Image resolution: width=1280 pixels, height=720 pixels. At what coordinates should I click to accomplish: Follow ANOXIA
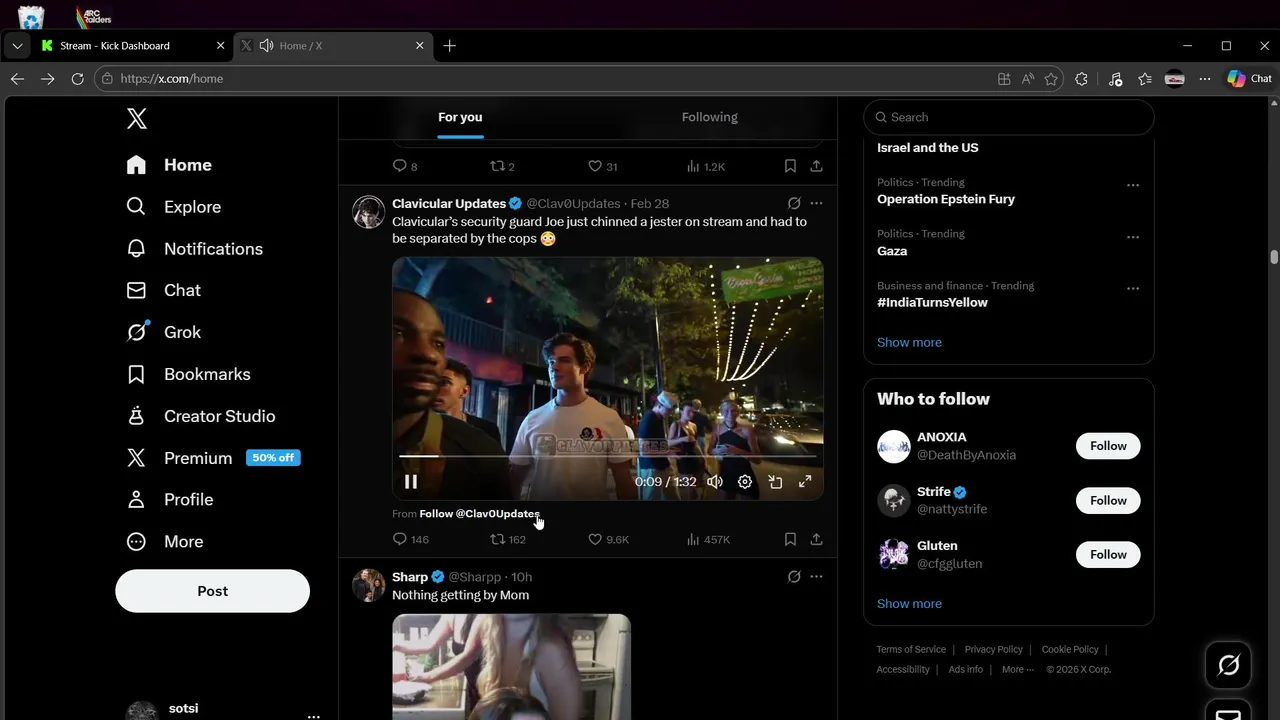tap(1108, 446)
